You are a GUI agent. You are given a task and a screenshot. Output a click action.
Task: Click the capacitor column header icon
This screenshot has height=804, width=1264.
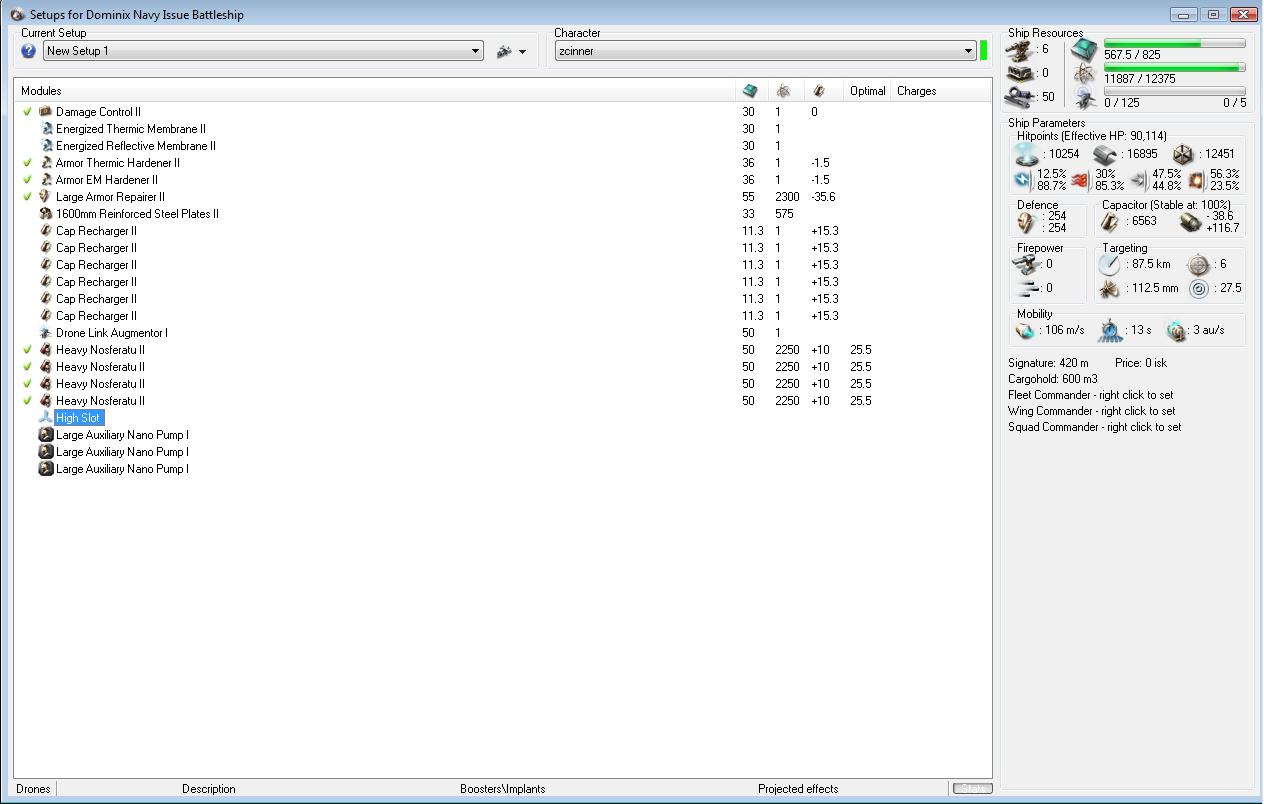(819, 91)
